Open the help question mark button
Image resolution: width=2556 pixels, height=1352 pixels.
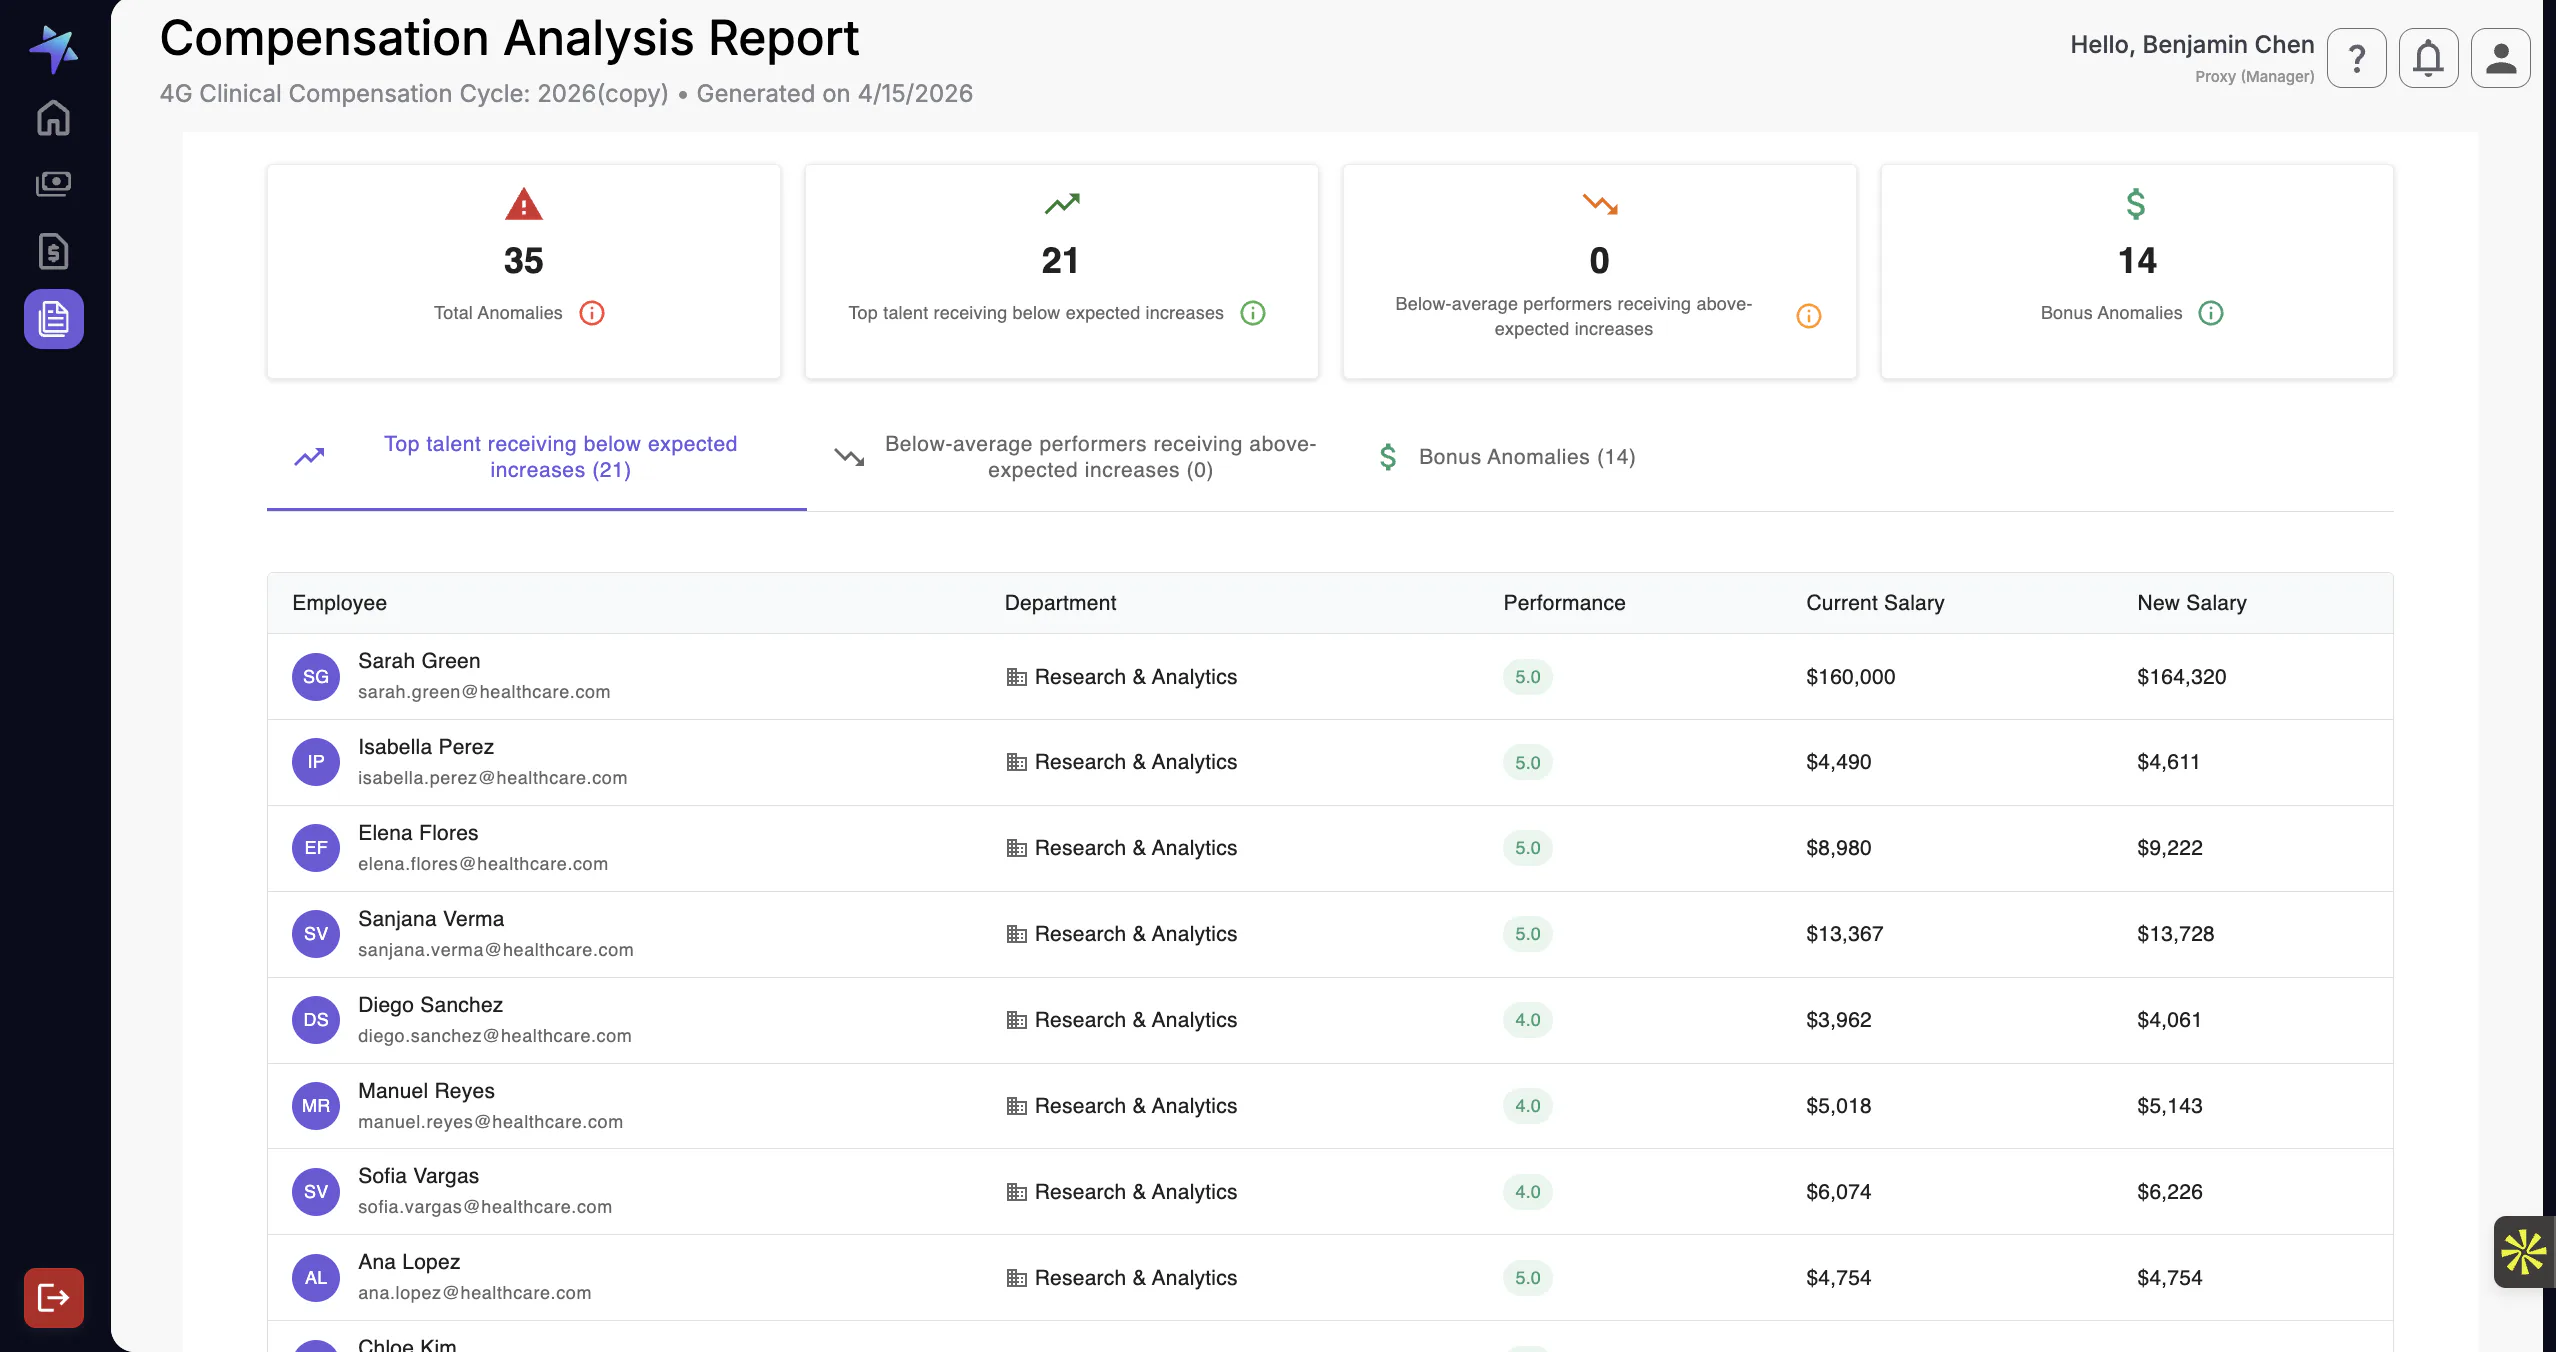2357,58
